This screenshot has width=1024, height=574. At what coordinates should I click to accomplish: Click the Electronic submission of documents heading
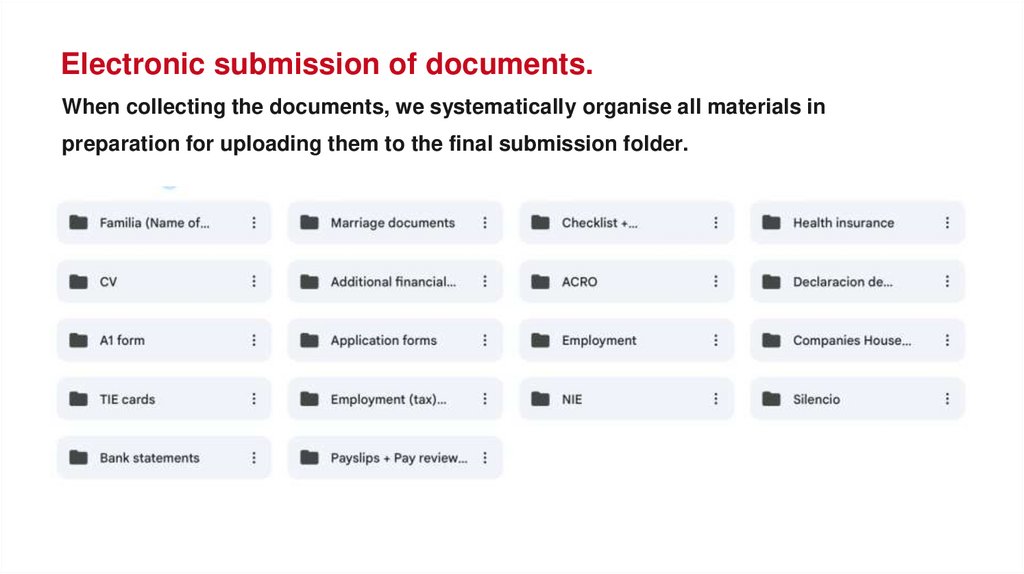327,65
